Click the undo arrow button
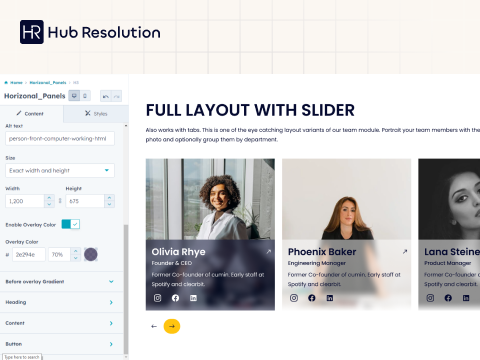The width and height of the screenshot is (480, 360). pyautogui.click(x=106, y=96)
